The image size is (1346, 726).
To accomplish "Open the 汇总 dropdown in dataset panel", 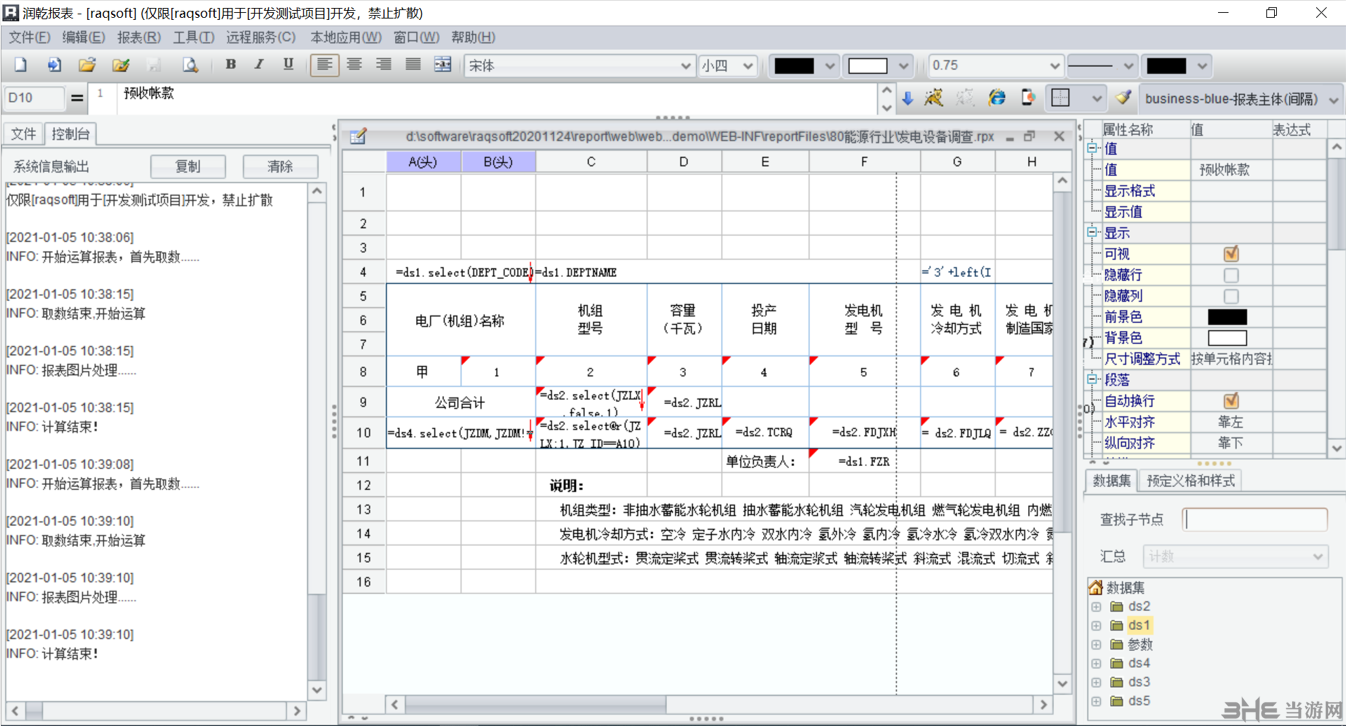I will (1236, 556).
